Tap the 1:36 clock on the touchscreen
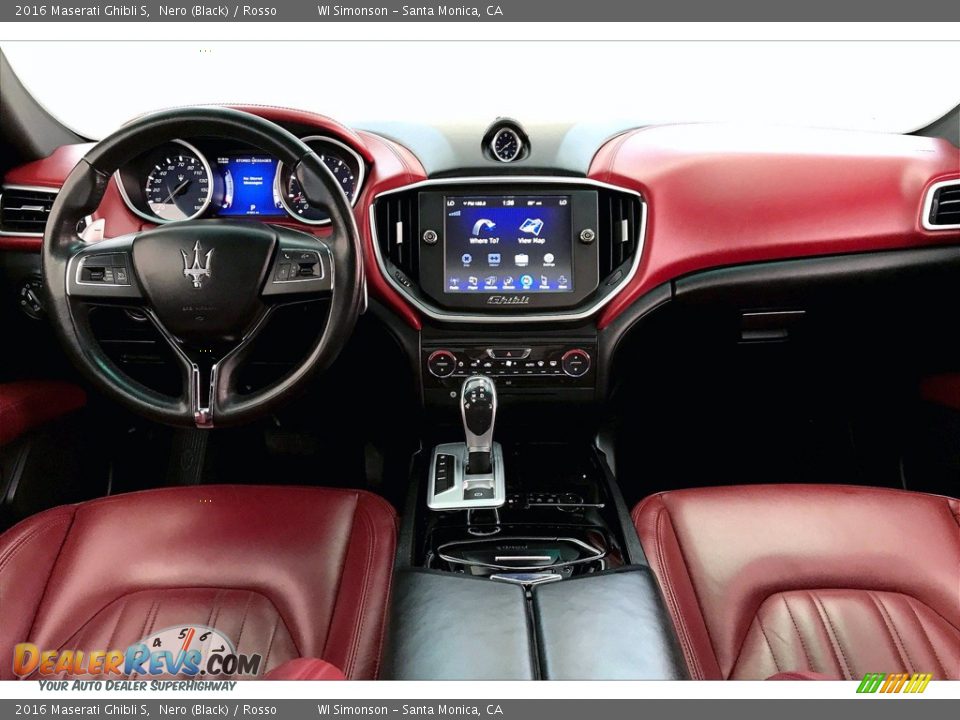This screenshot has width=960, height=720. tap(508, 203)
